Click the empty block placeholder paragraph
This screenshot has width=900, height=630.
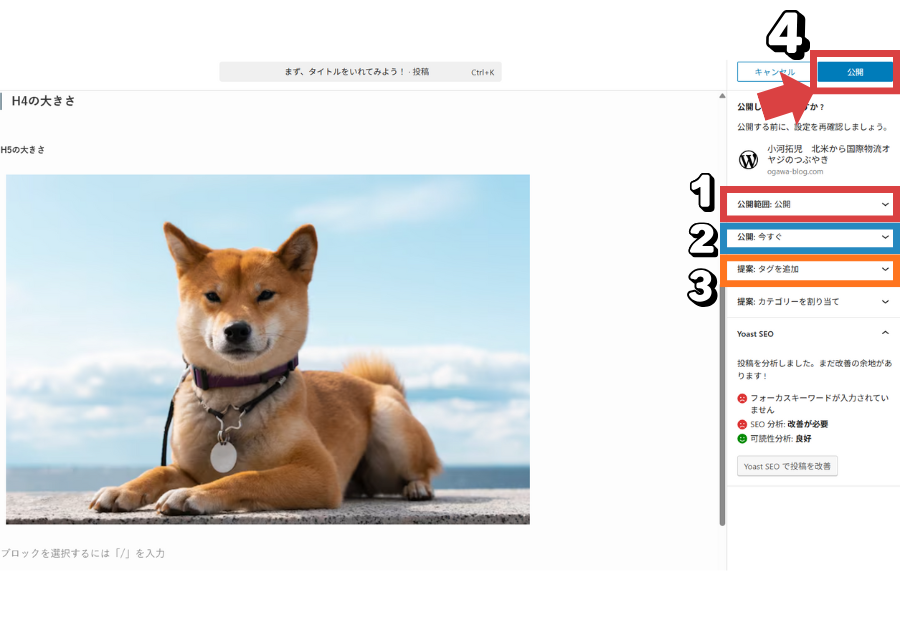point(83,553)
